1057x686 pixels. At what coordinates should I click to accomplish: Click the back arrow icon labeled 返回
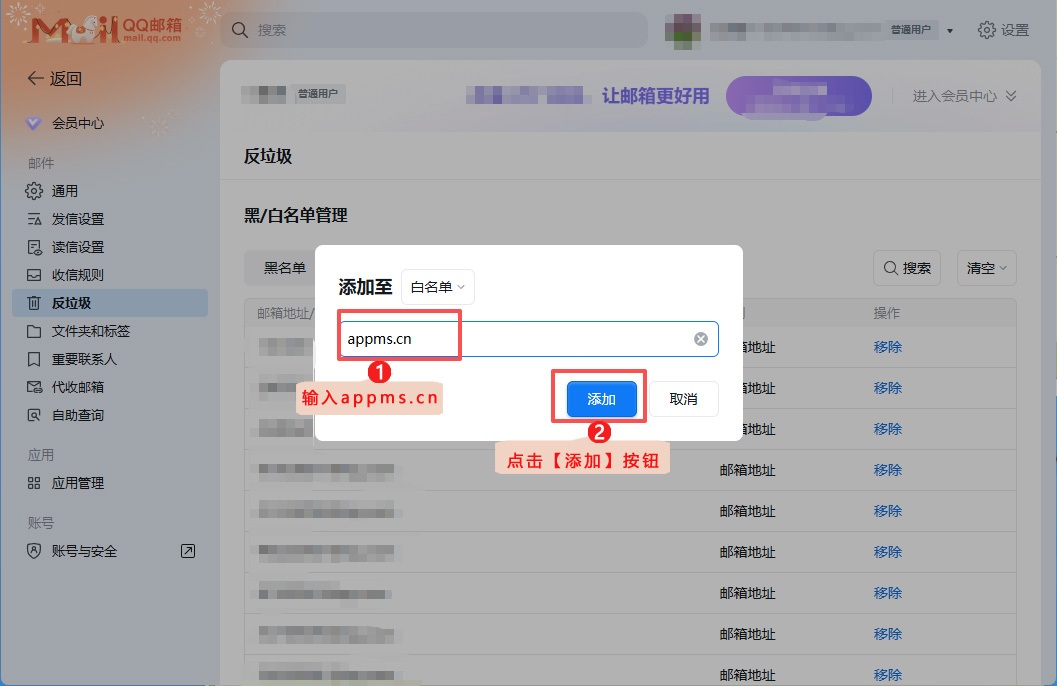coord(36,79)
